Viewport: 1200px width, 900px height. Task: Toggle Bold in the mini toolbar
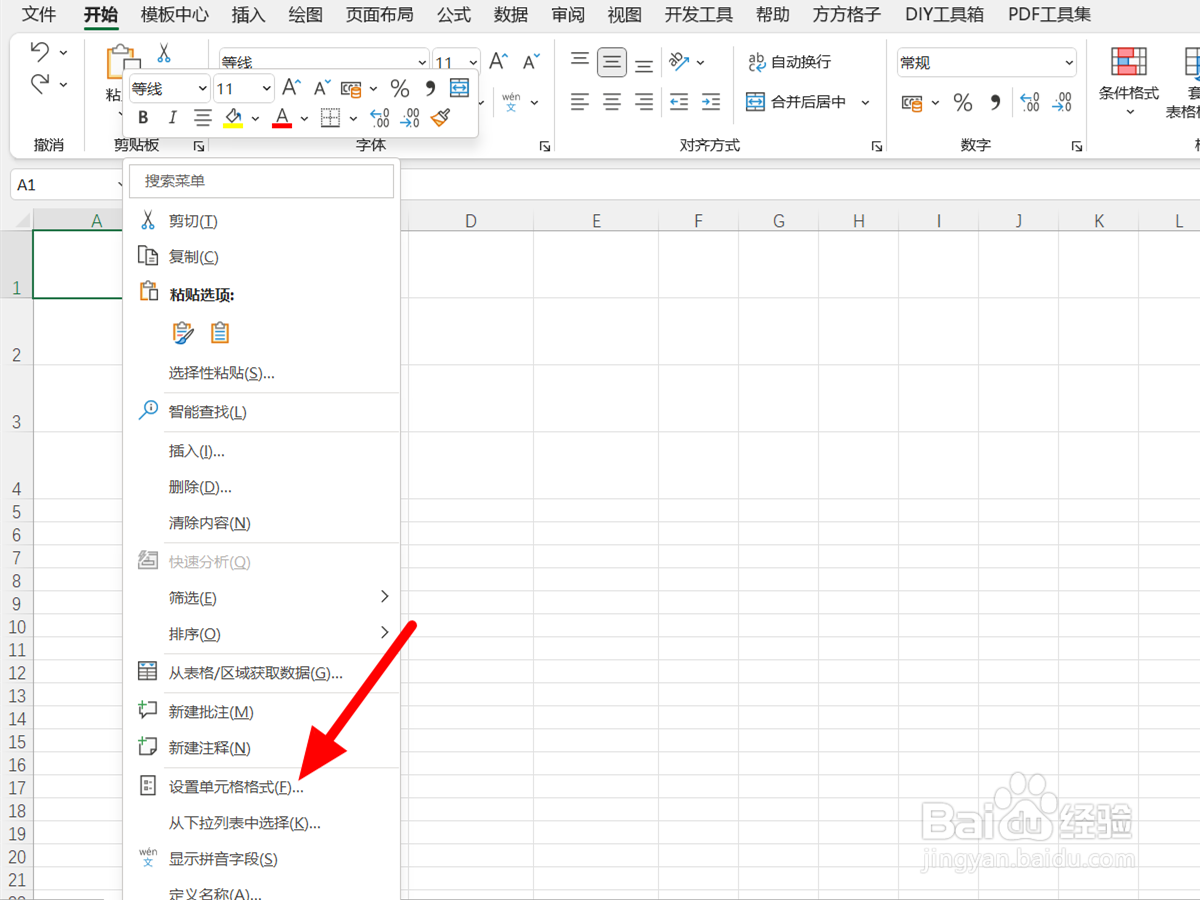143,118
